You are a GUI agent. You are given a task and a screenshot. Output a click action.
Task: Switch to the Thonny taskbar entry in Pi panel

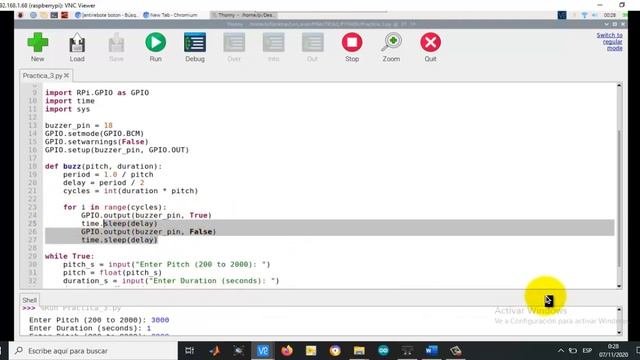[244, 15]
